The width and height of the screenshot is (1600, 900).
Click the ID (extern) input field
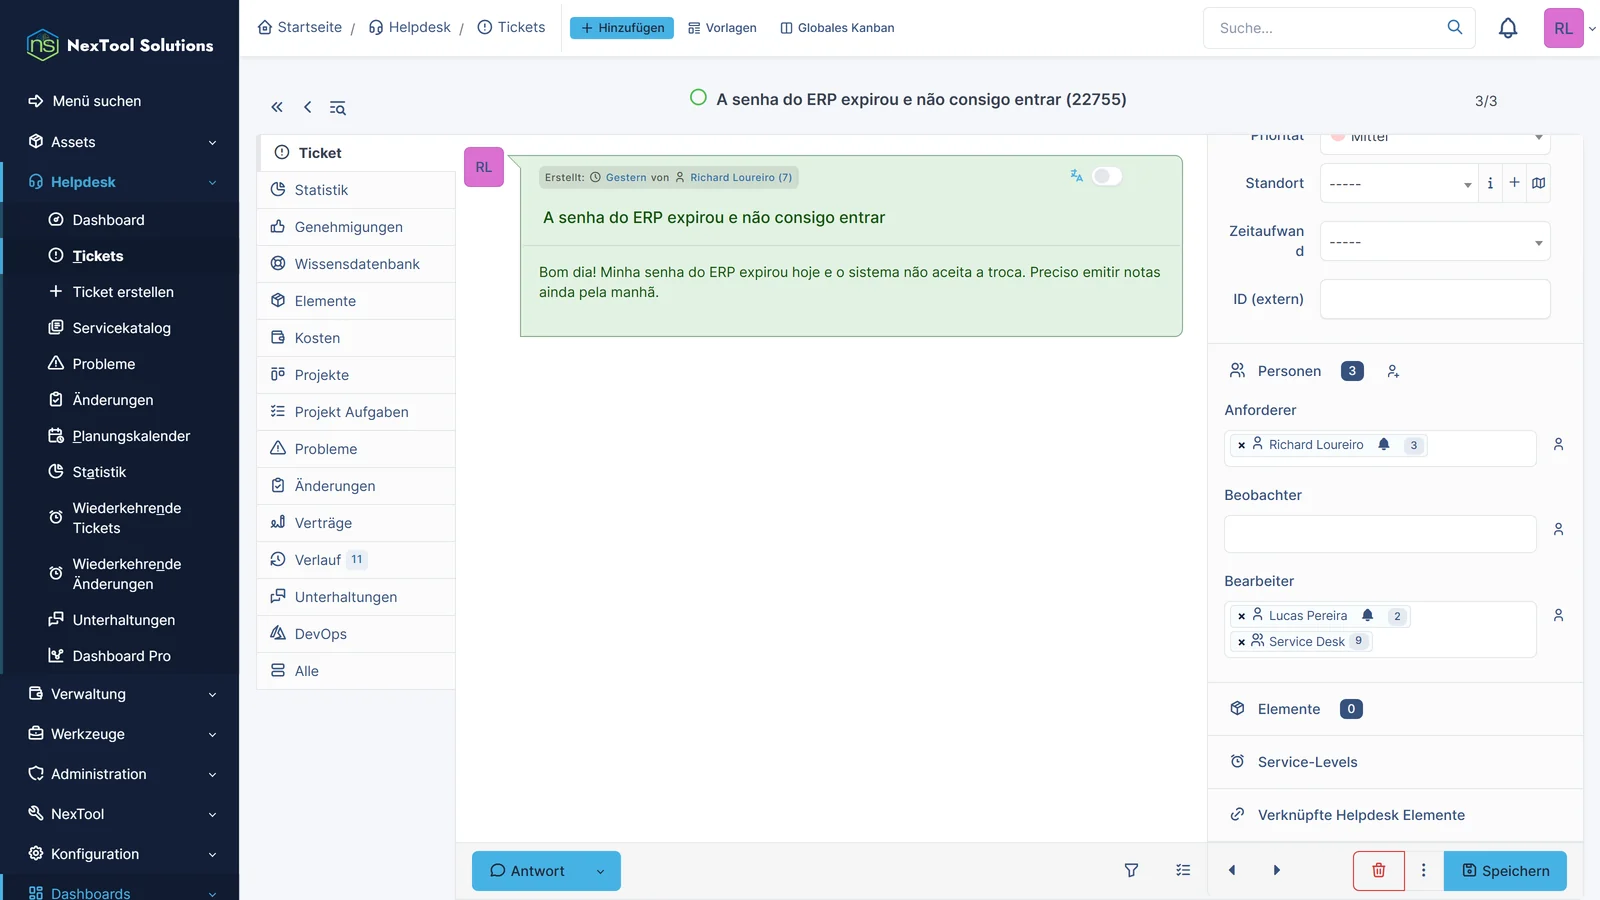click(1435, 299)
